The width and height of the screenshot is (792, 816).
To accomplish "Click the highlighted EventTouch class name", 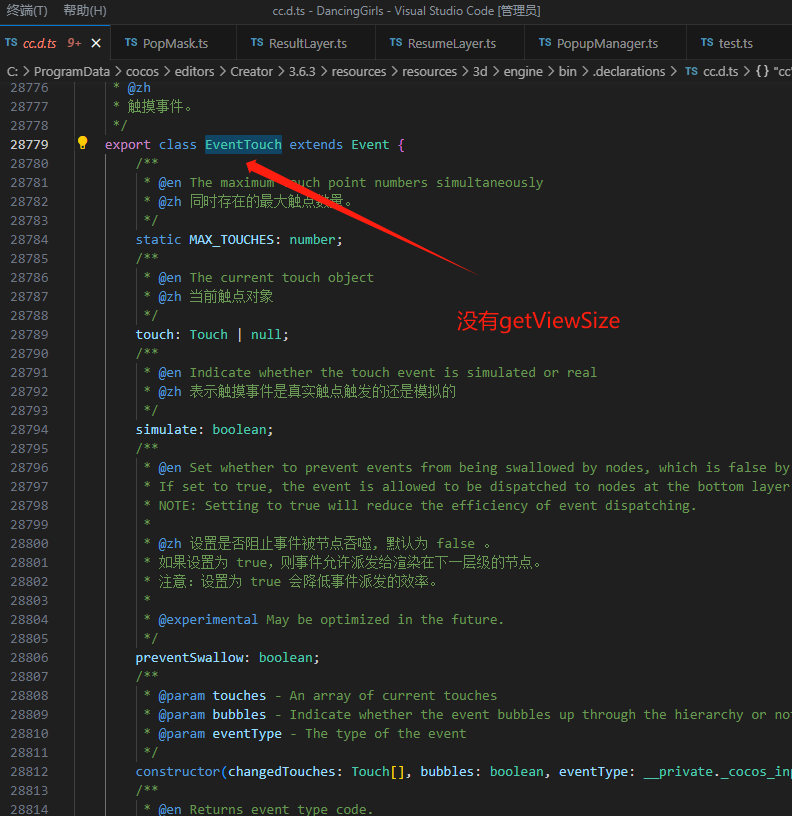I will click(x=243, y=145).
